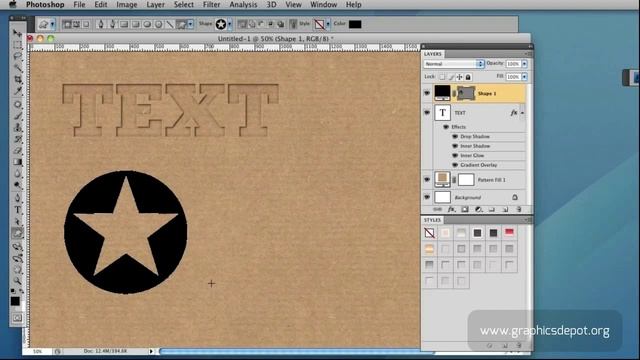Open the Fill slider arrow
The width and height of the screenshot is (640, 360).
point(524,77)
